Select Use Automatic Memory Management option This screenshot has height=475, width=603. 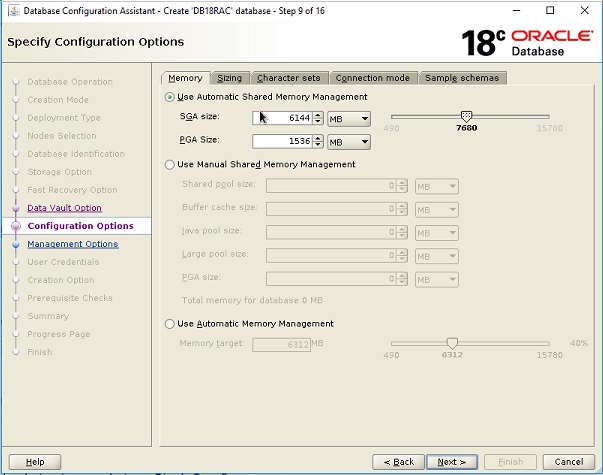point(170,324)
